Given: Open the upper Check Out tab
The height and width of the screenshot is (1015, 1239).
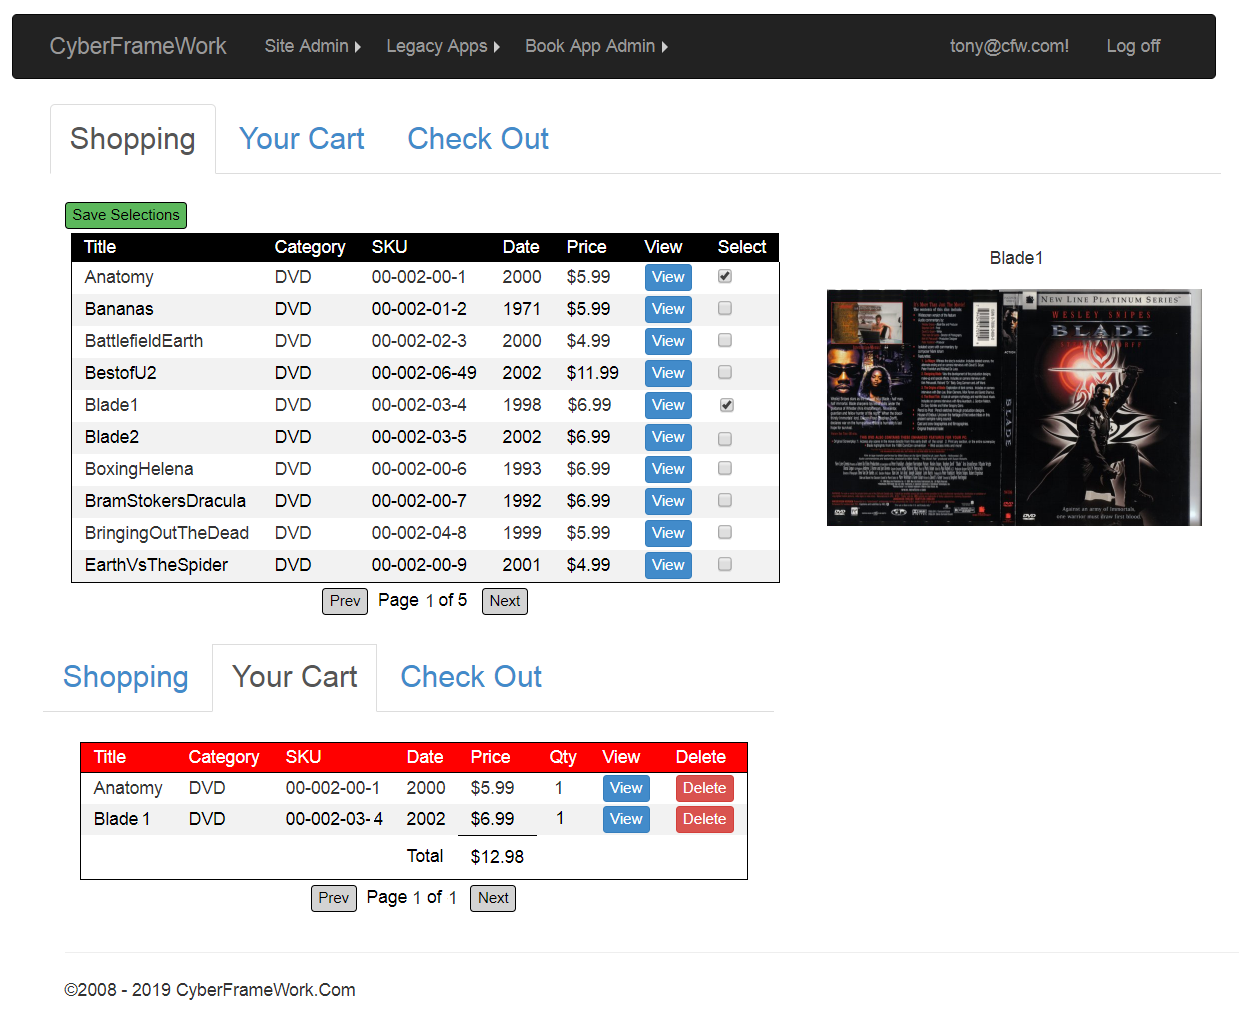Looking at the screenshot, I should [x=478, y=139].
